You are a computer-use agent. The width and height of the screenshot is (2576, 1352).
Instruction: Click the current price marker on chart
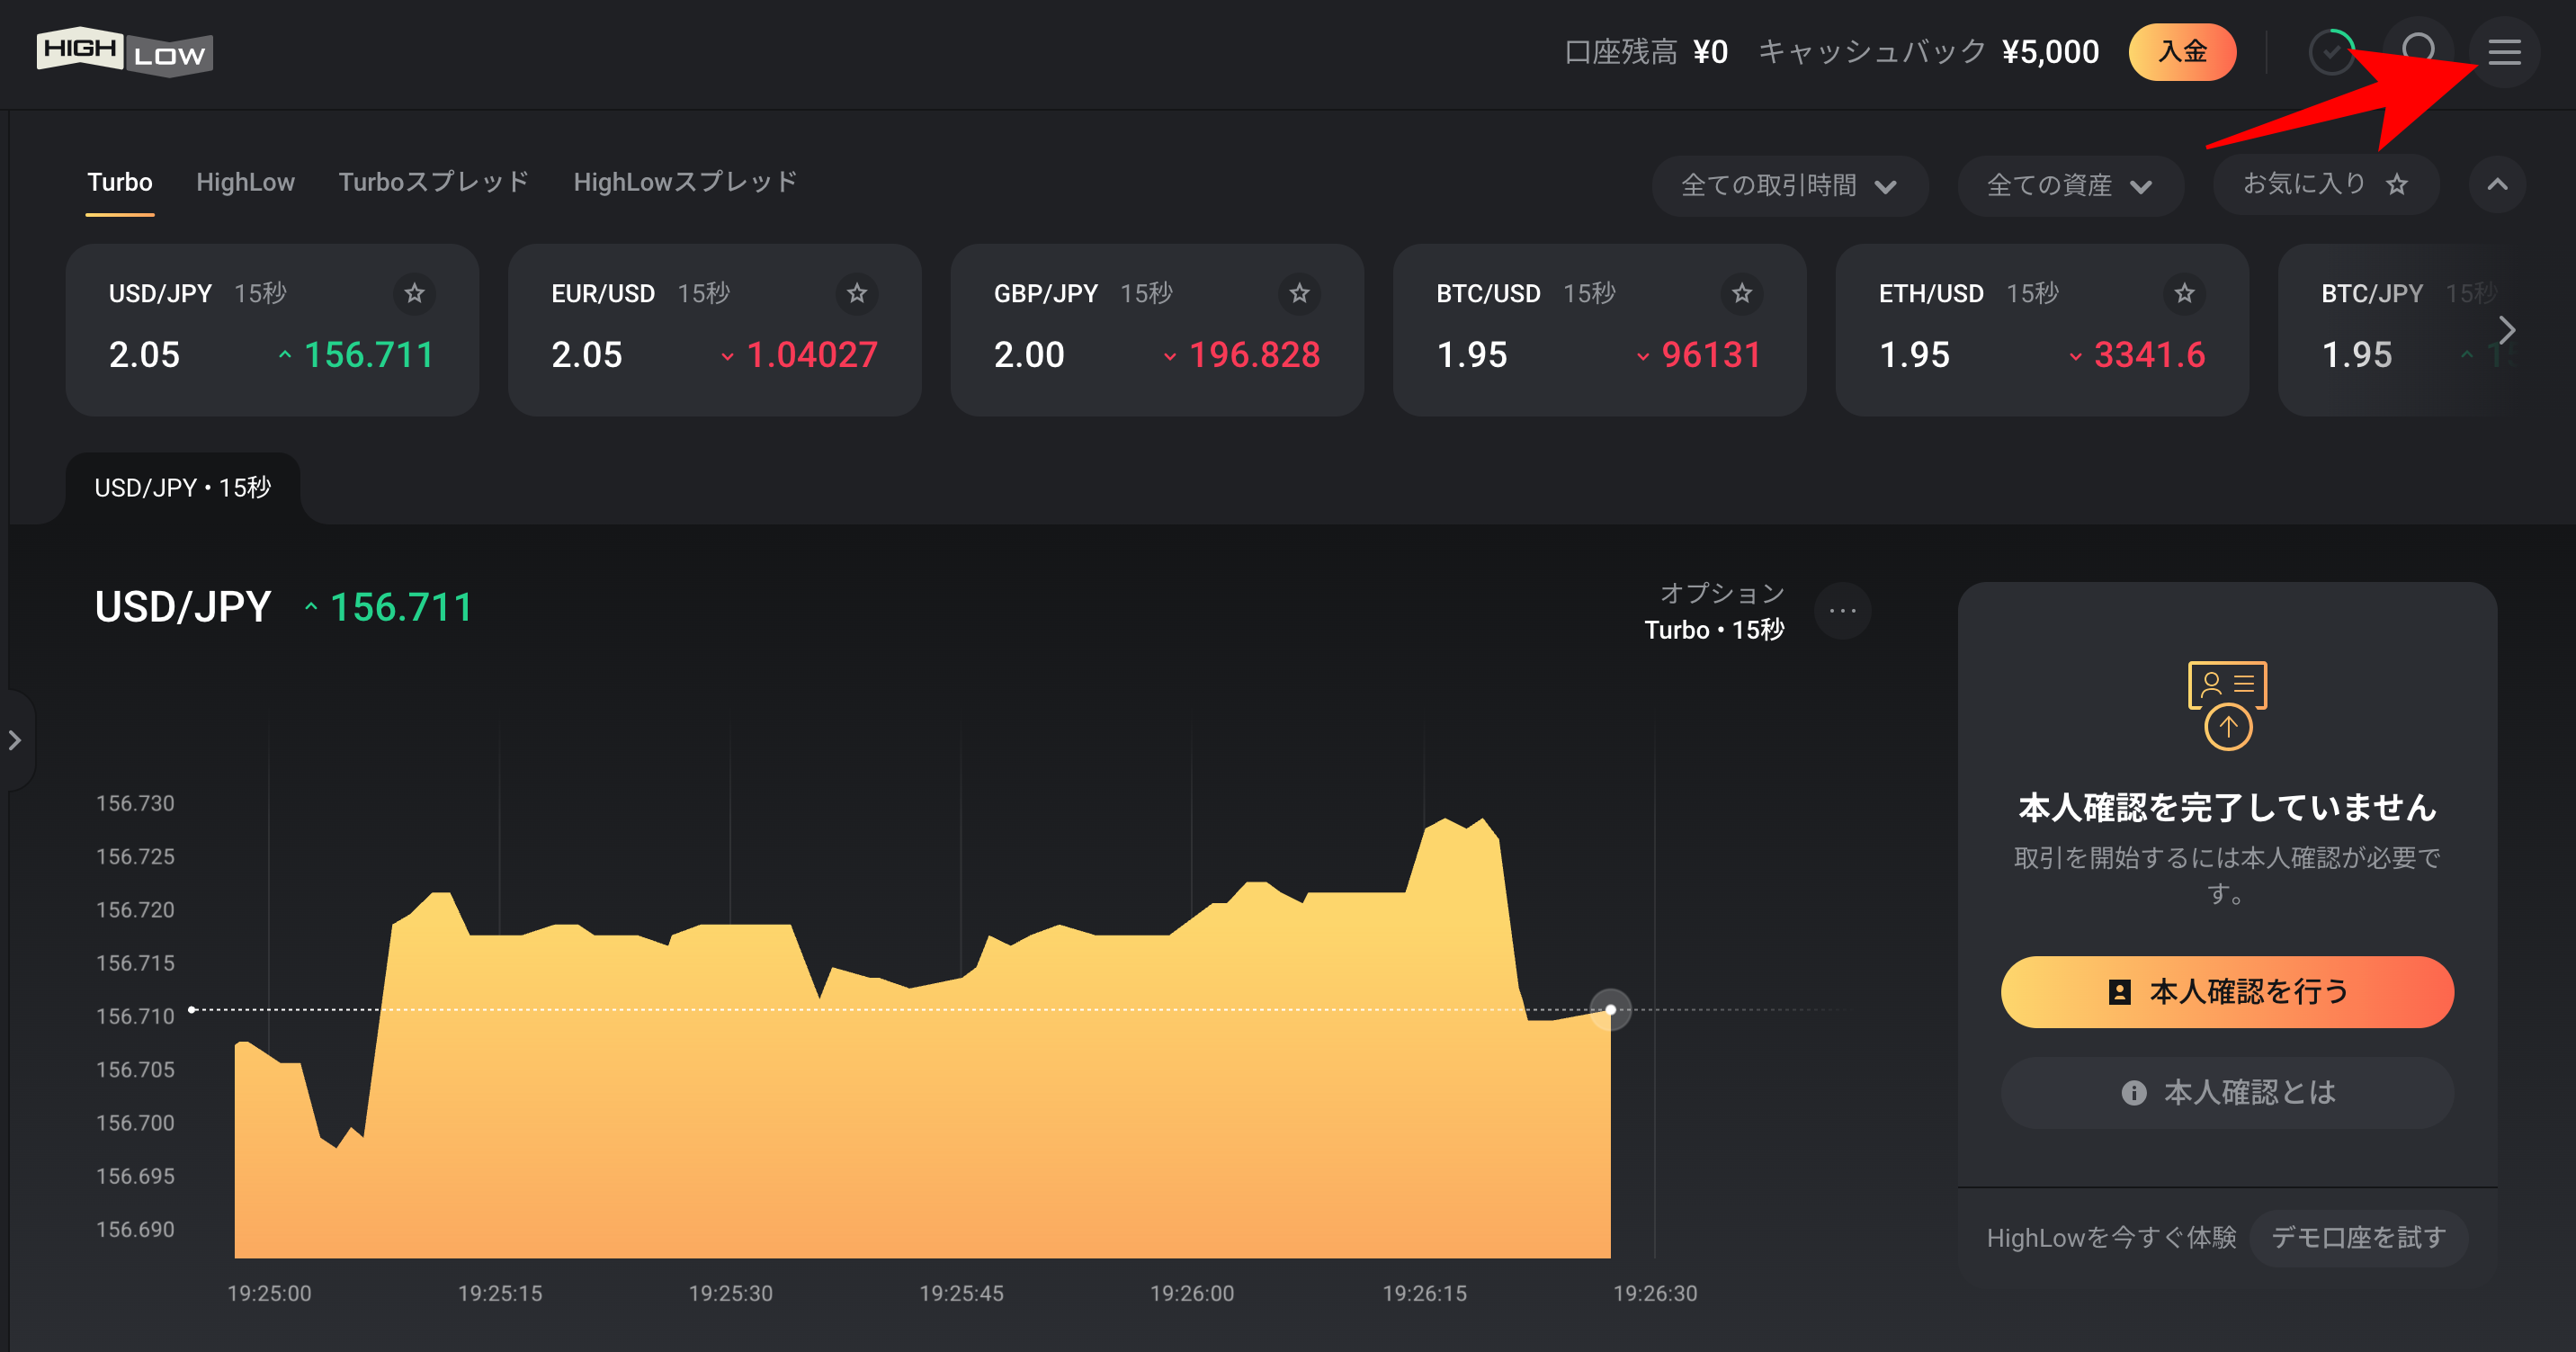point(1610,1009)
